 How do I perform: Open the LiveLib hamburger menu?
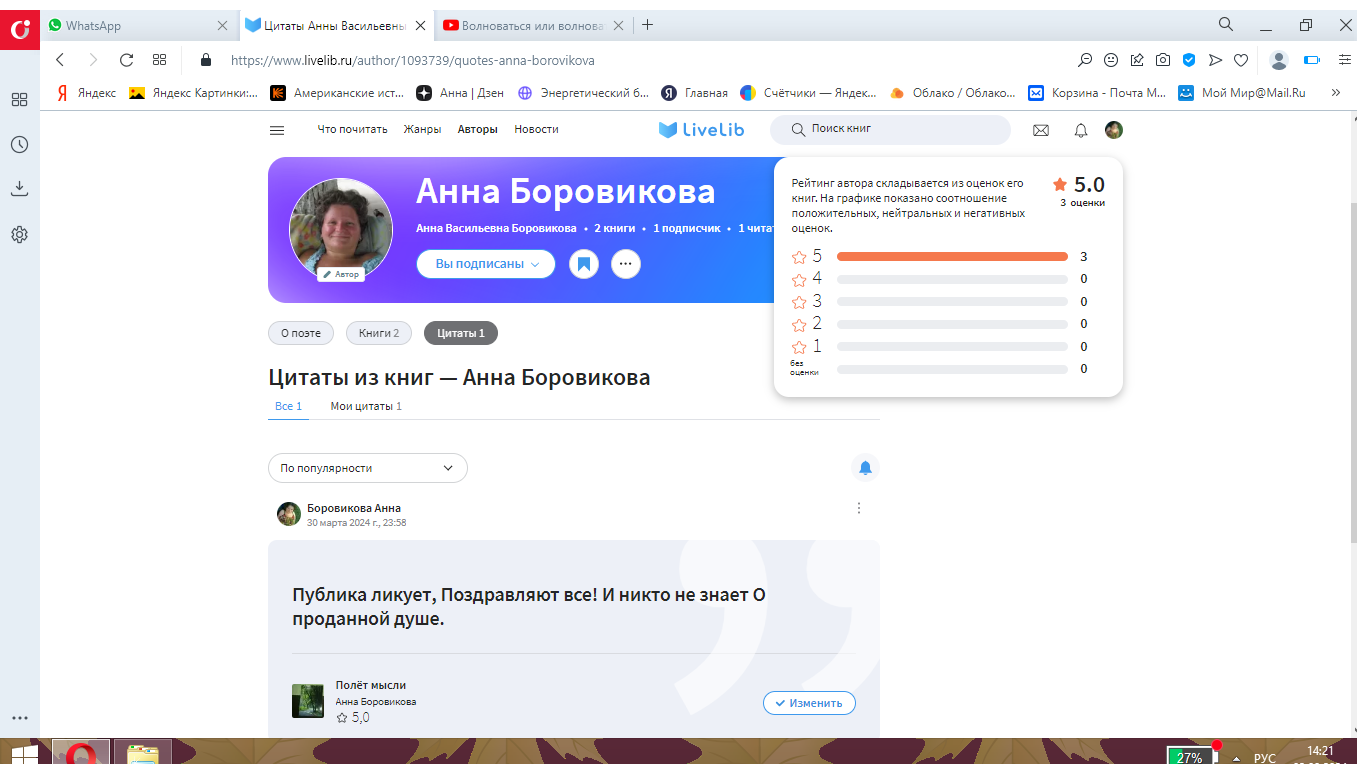tap(277, 130)
